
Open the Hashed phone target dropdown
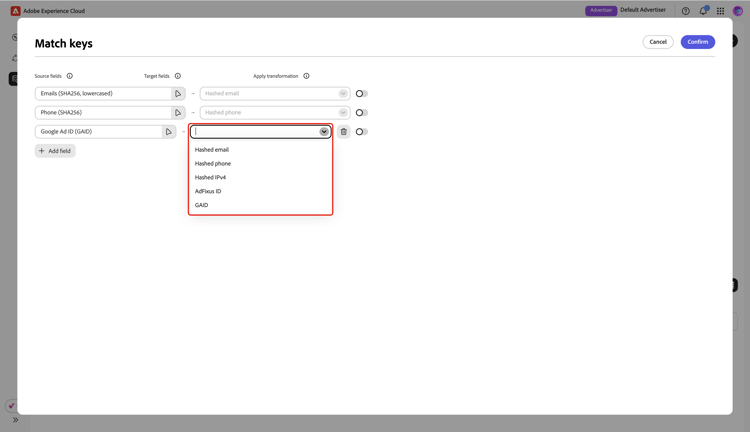coord(275,113)
